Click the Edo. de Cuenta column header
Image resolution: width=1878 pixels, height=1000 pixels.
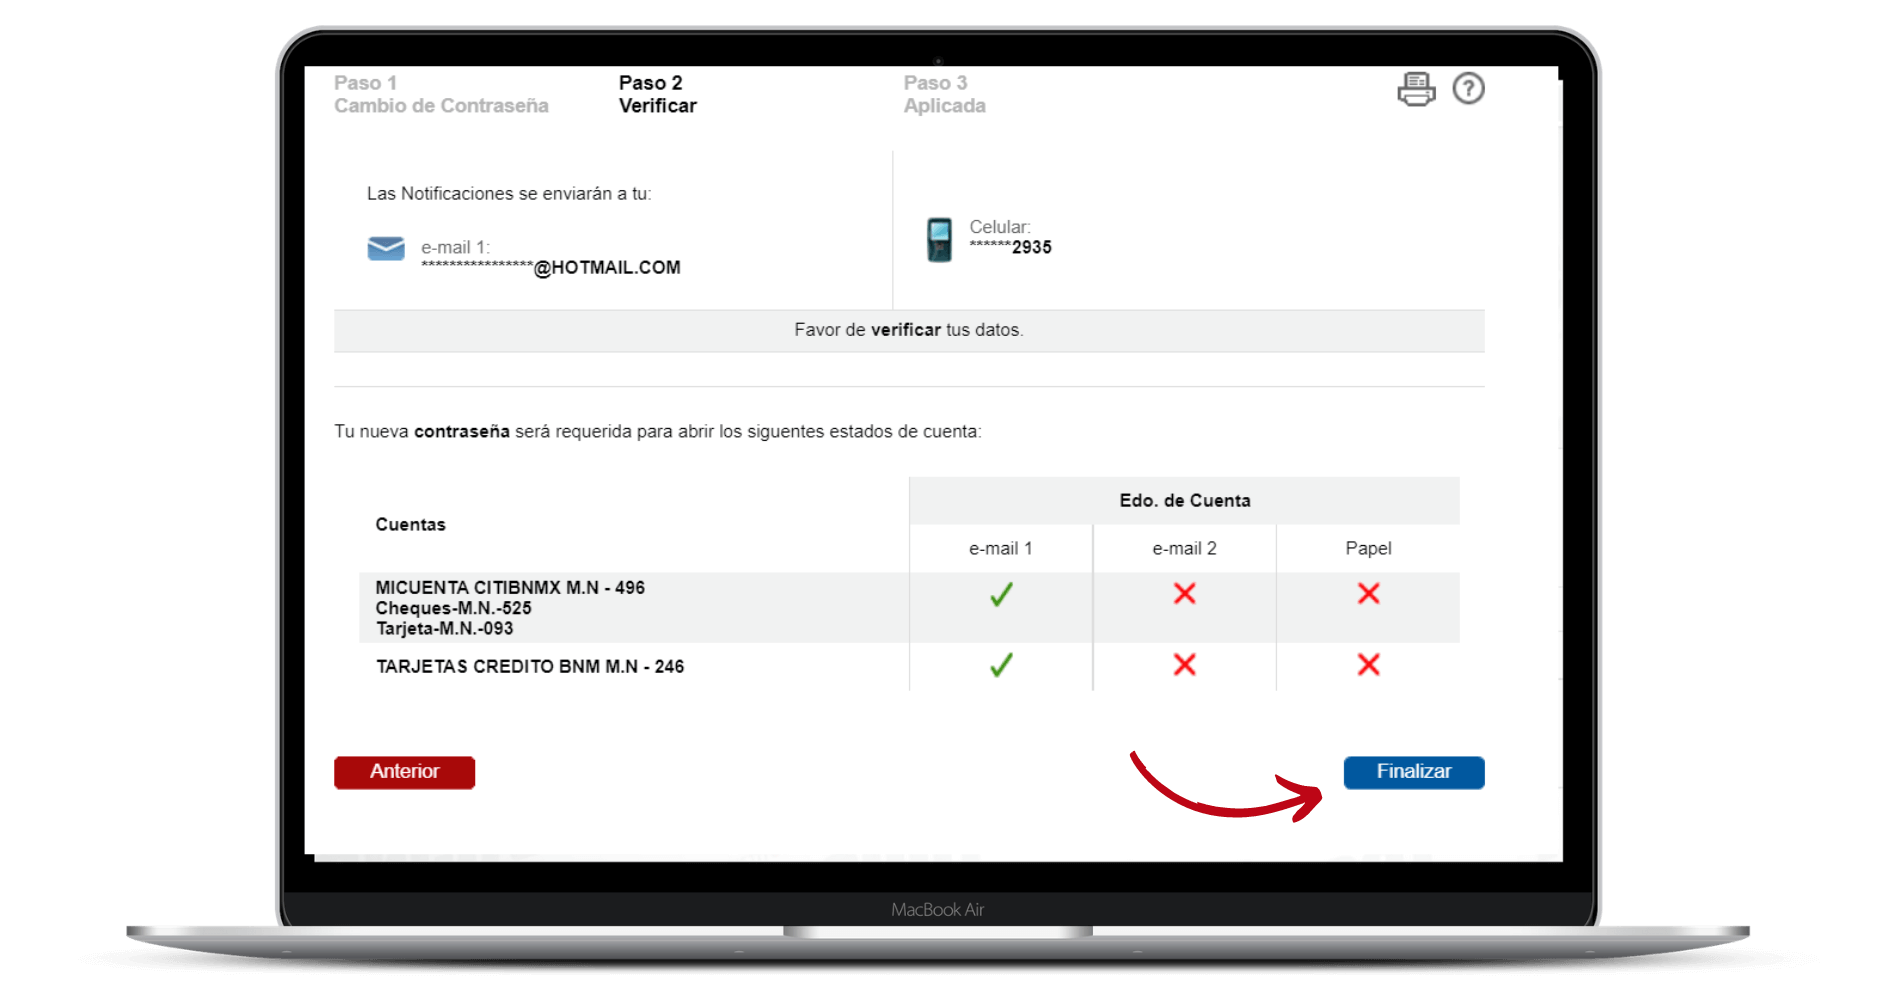click(1184, 501)
